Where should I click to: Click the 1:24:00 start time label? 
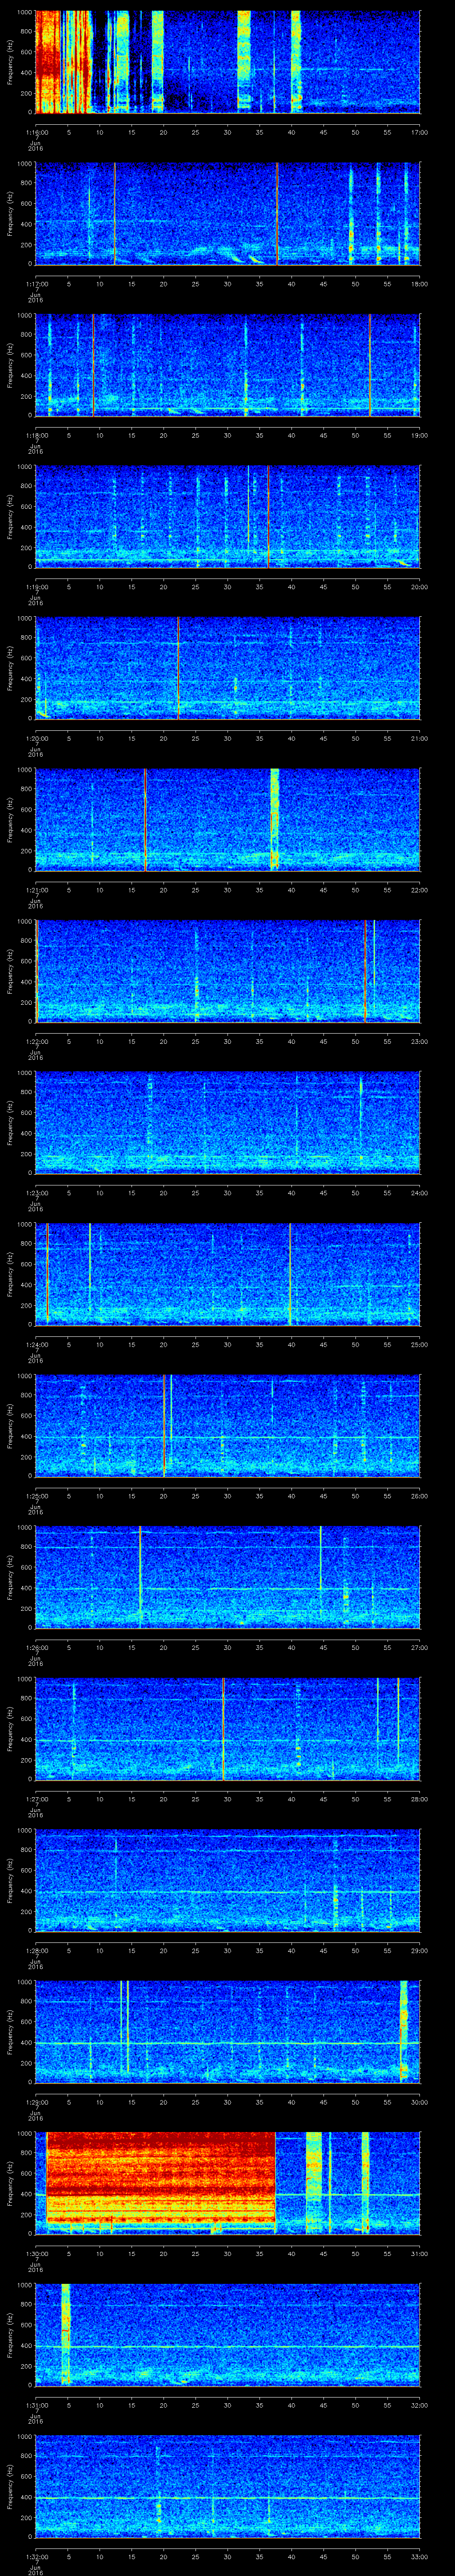36,1344
